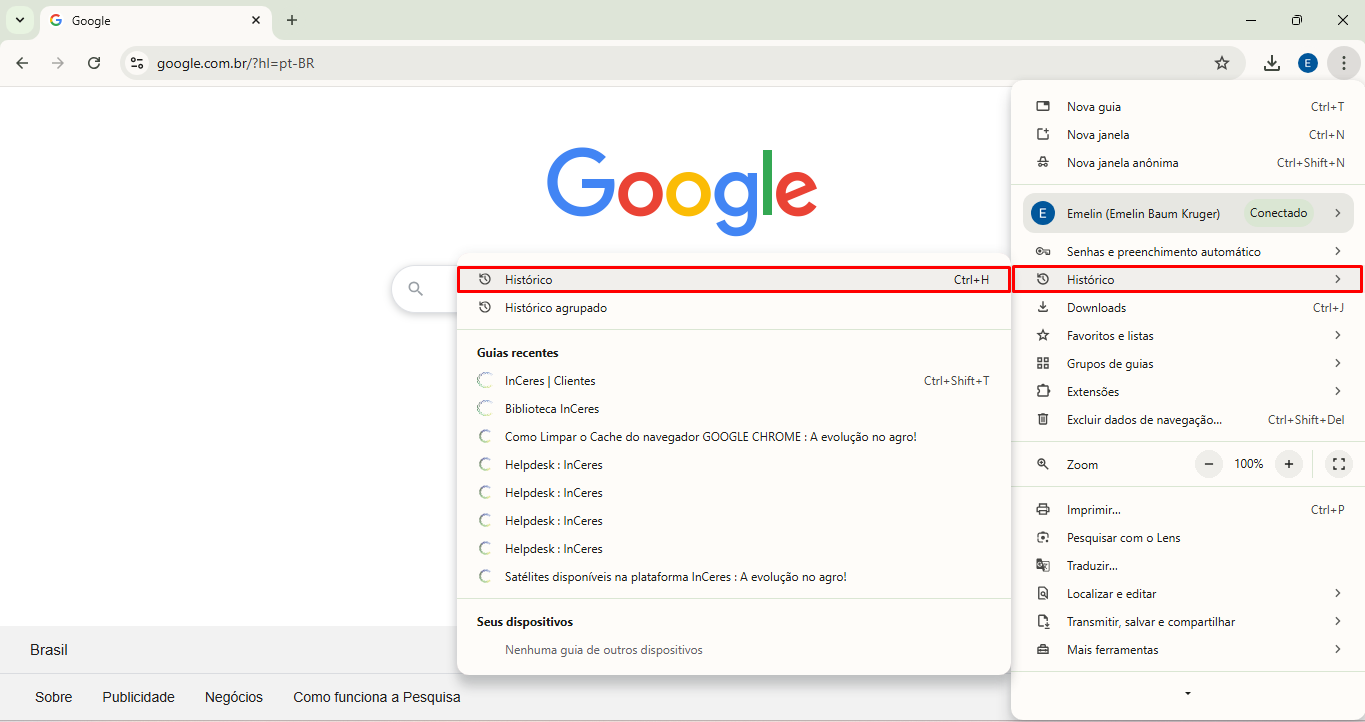Open a new tab with the plus button
Screen dimensions: 1365x722
[x=292, y=20]
